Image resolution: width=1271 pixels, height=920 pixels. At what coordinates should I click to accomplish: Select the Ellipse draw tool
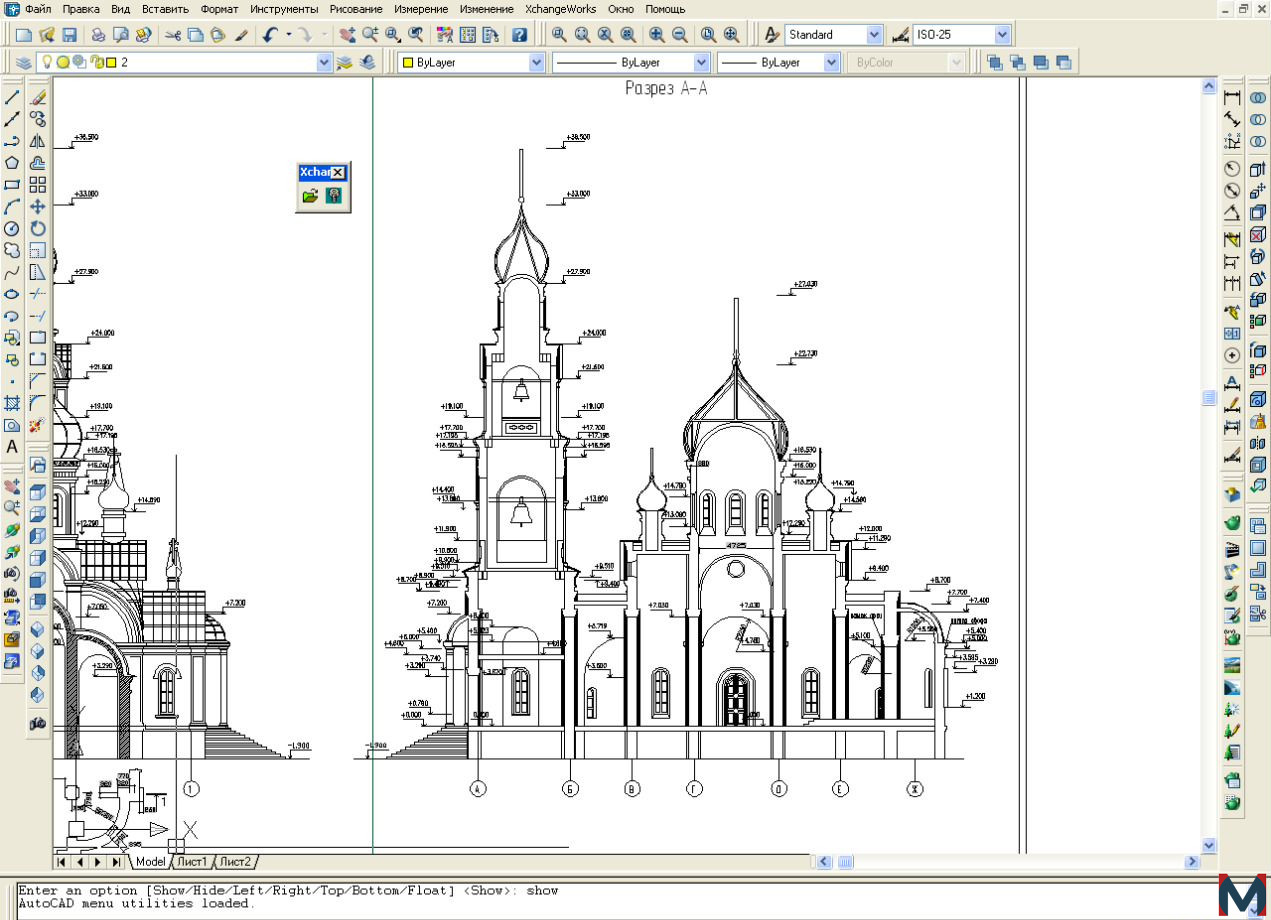pos(12,294)
